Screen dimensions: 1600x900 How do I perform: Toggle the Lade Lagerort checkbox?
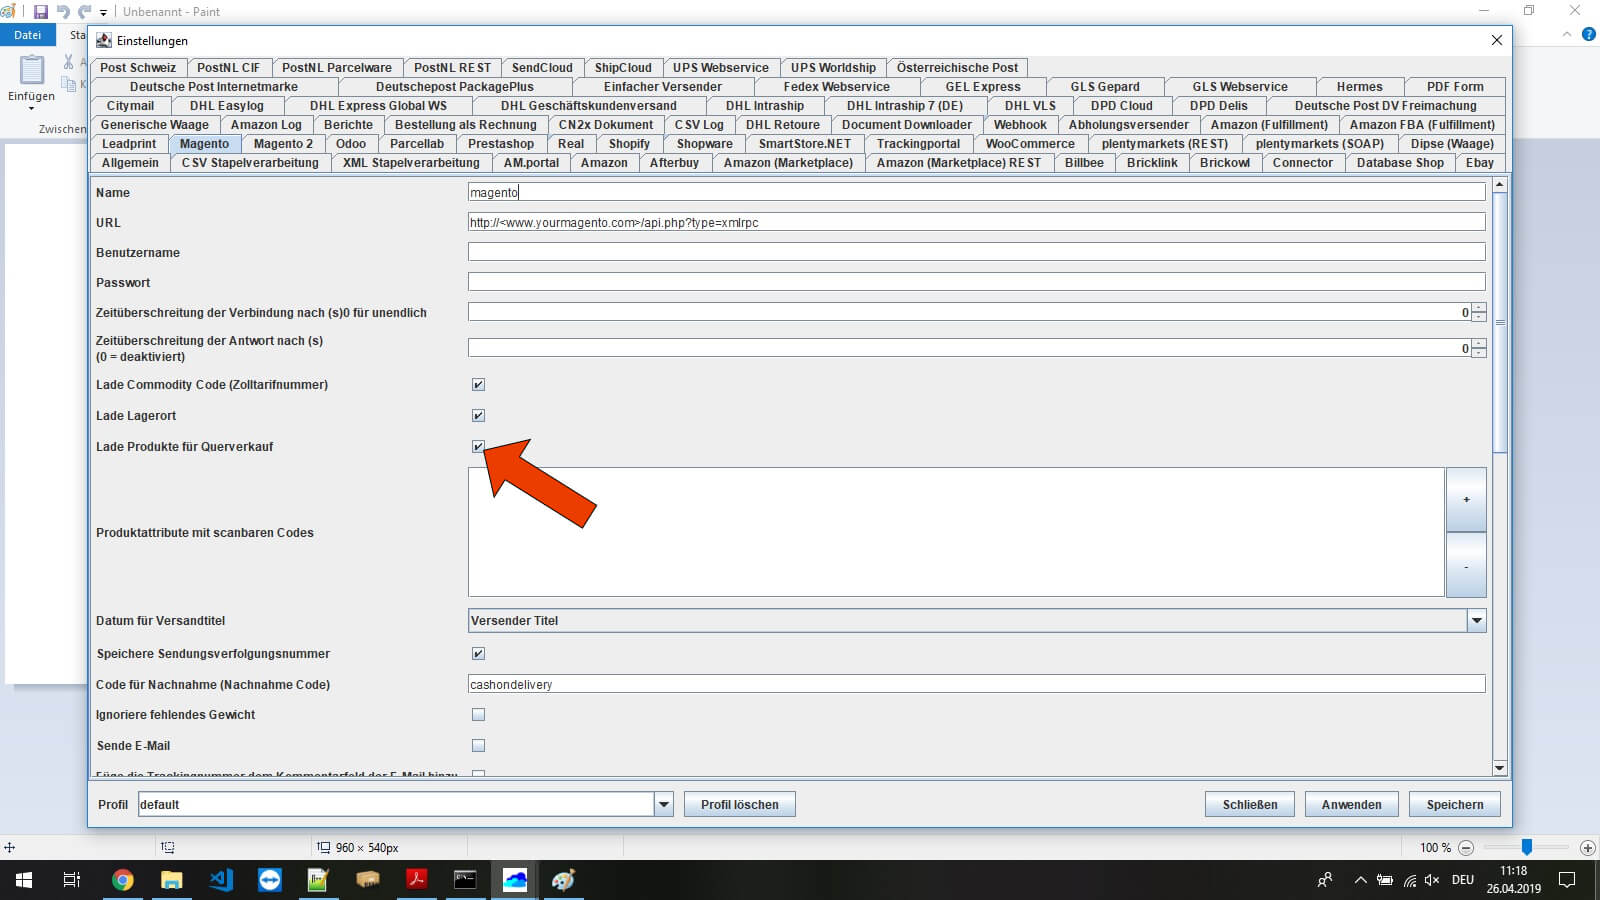tap(478, 416)
